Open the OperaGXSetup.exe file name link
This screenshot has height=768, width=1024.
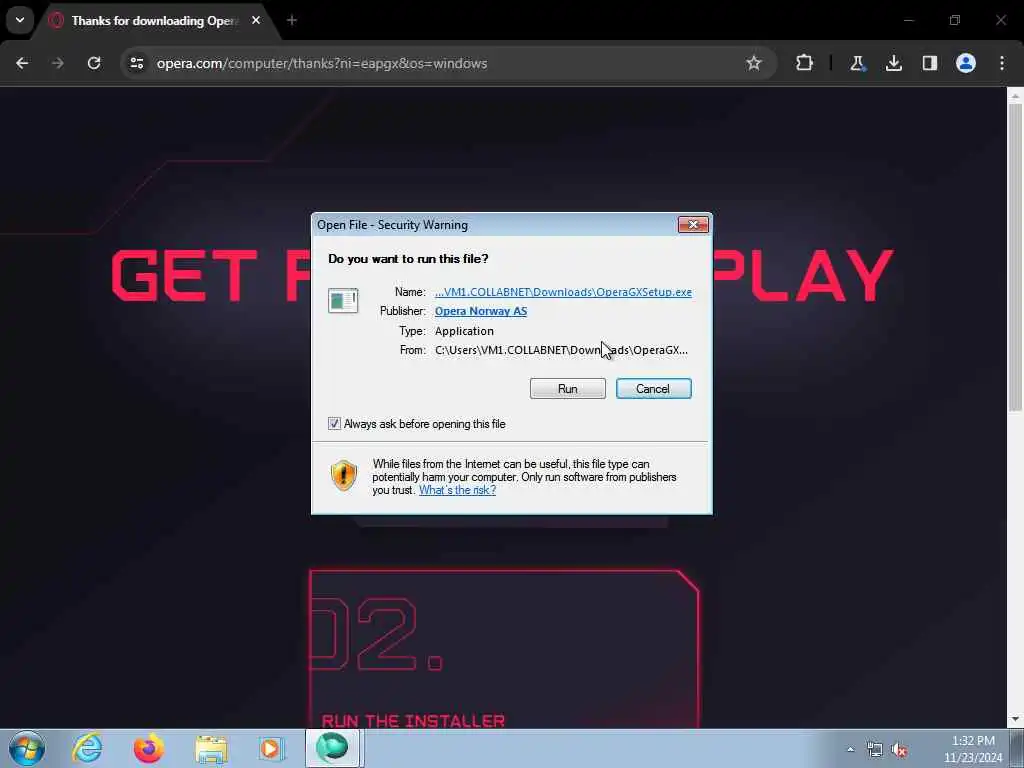point(563,292)
